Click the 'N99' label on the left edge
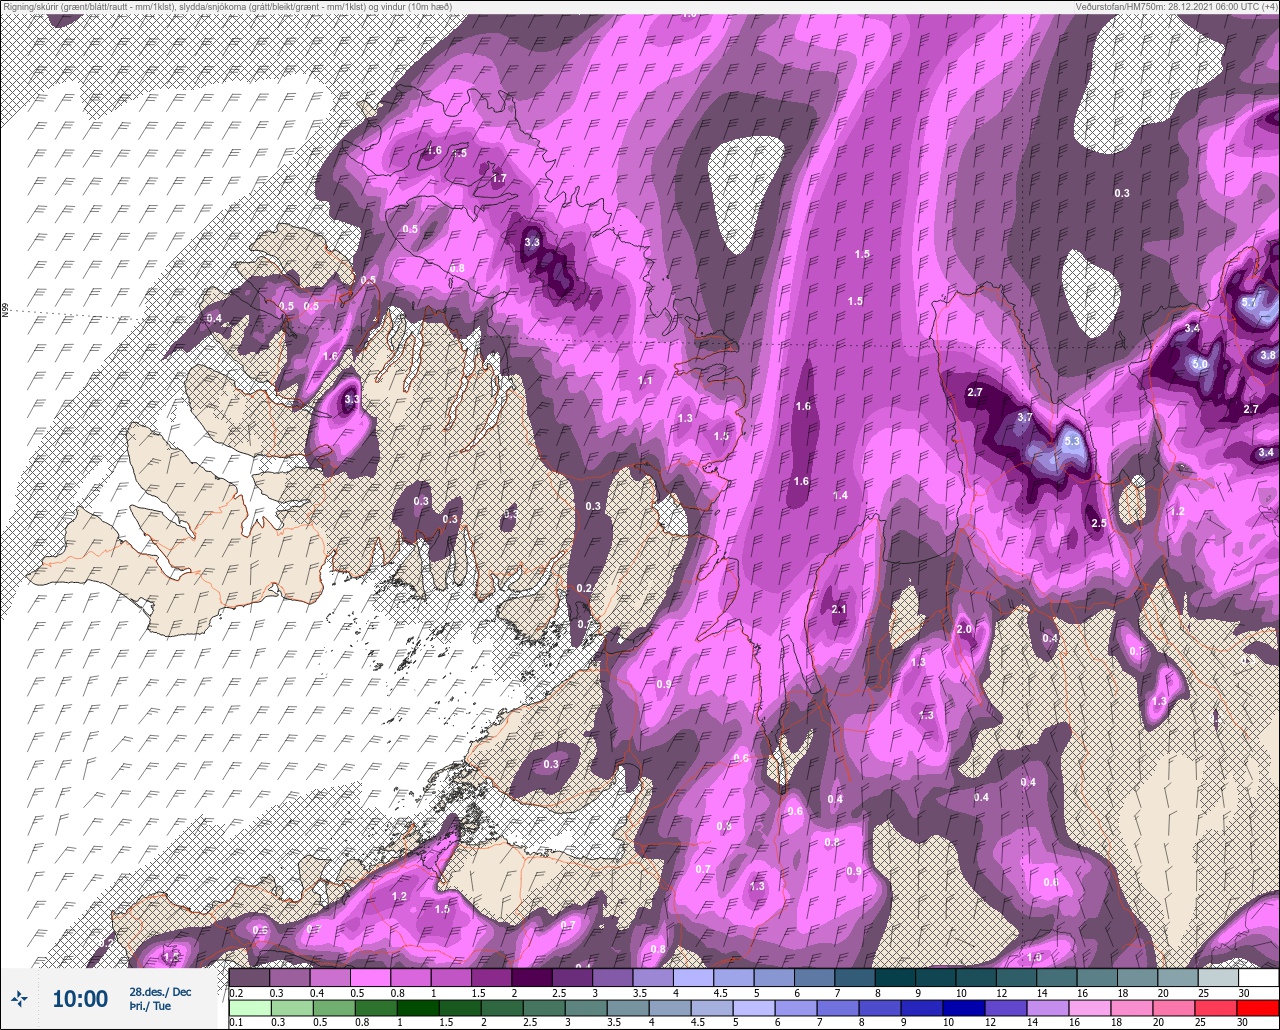Viewport: 1280px width, 1030px height. pos(5,312)
